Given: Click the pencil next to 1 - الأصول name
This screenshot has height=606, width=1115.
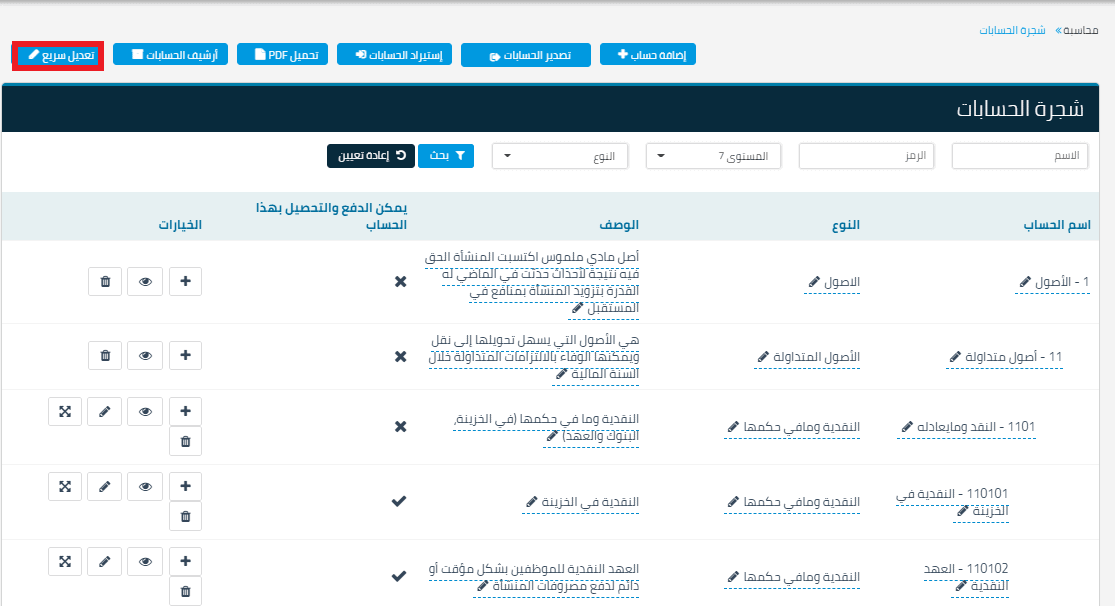Looking at the screenshot, I should 1024,283.
